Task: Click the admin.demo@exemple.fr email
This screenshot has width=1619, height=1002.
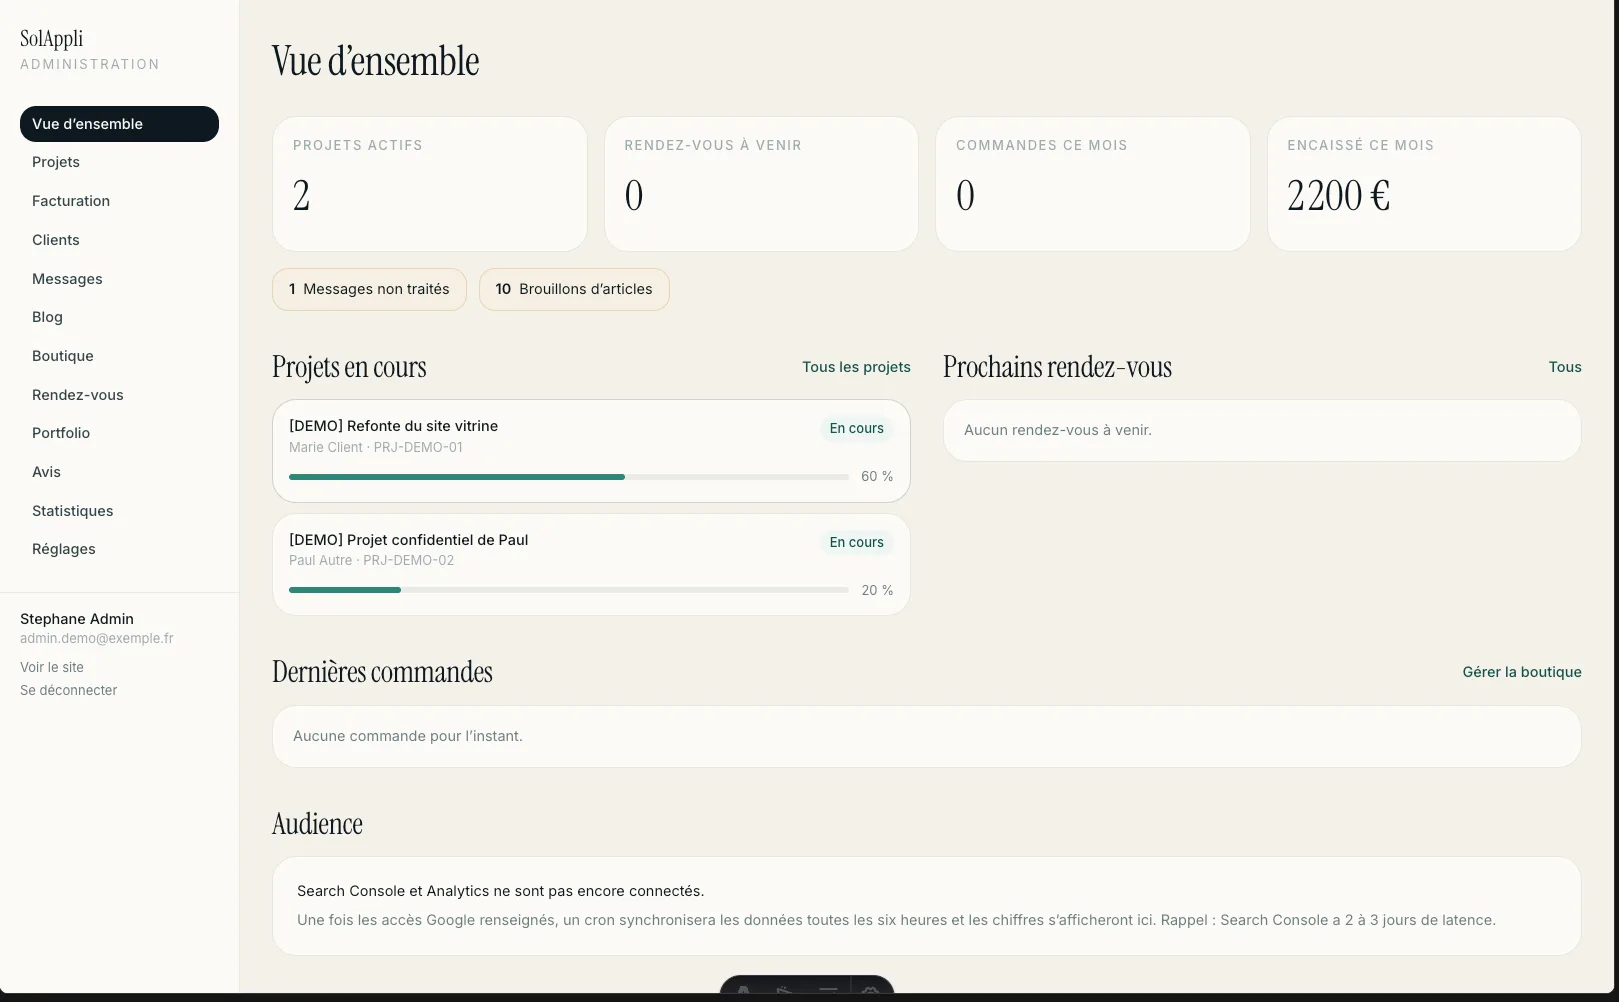Action: tap(97, 638)
